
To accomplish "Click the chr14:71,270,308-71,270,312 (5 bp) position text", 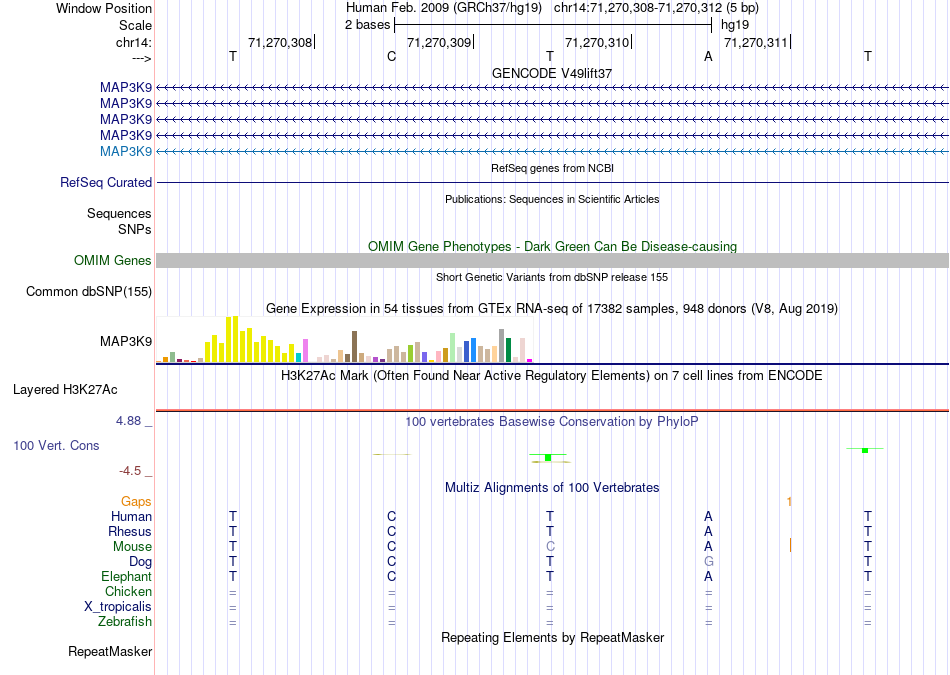I will (656, 8).
